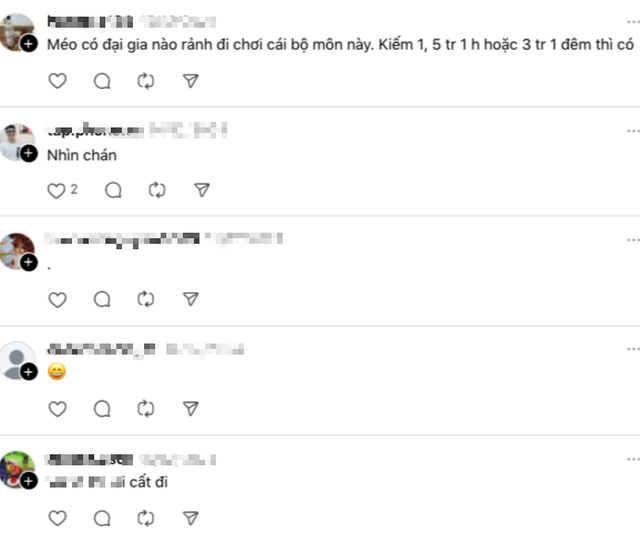Image resolution: width=640 pixels, height=542 pixels.
Task: Open more options for "cất đi" comment
Action: [x=633, y=459]
